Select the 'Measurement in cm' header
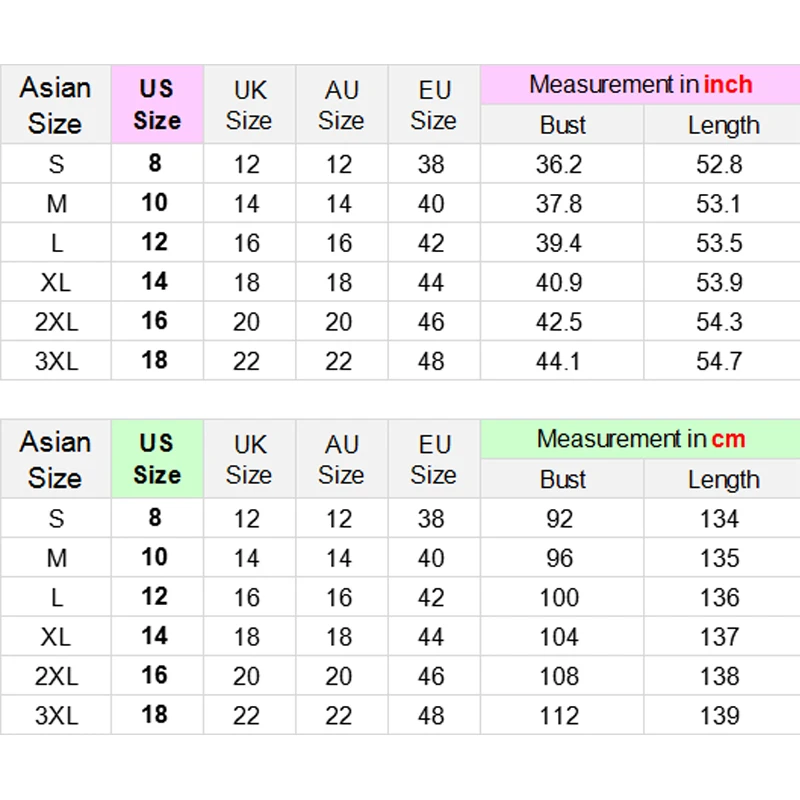This screenshot has height=800, width=800. tap(640, 439)
